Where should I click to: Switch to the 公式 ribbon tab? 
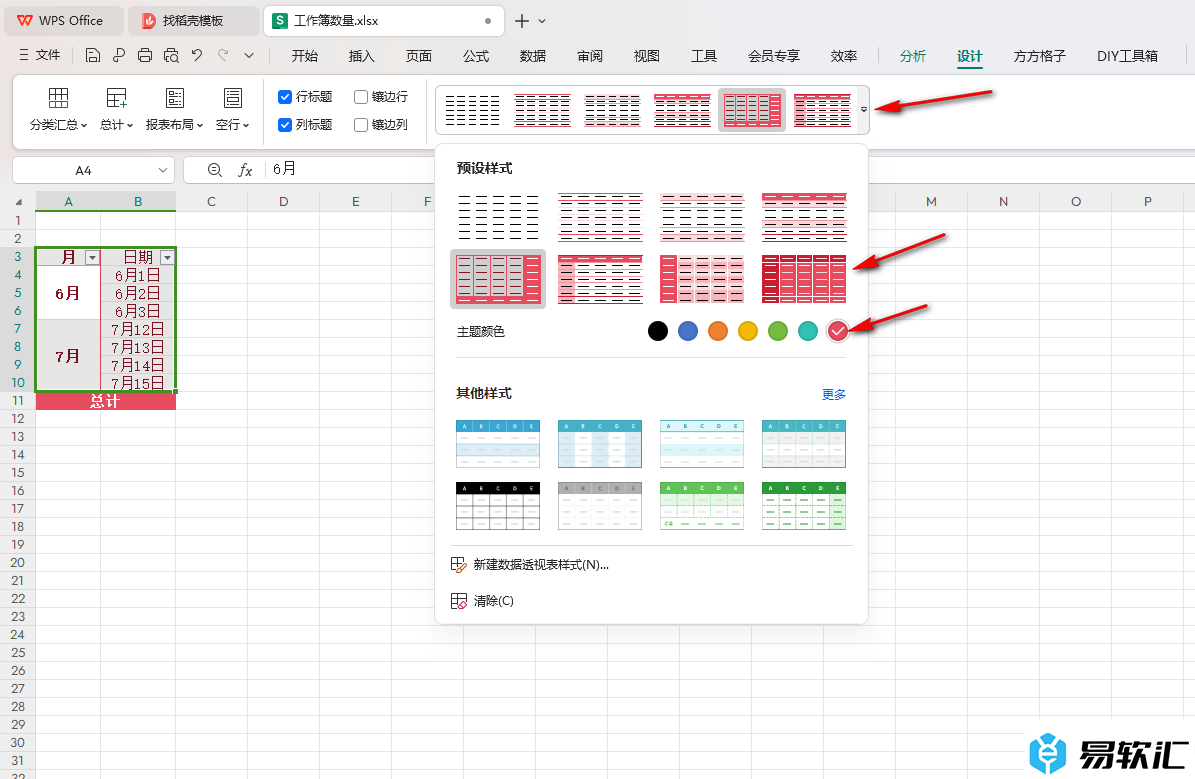click(476, 56)
